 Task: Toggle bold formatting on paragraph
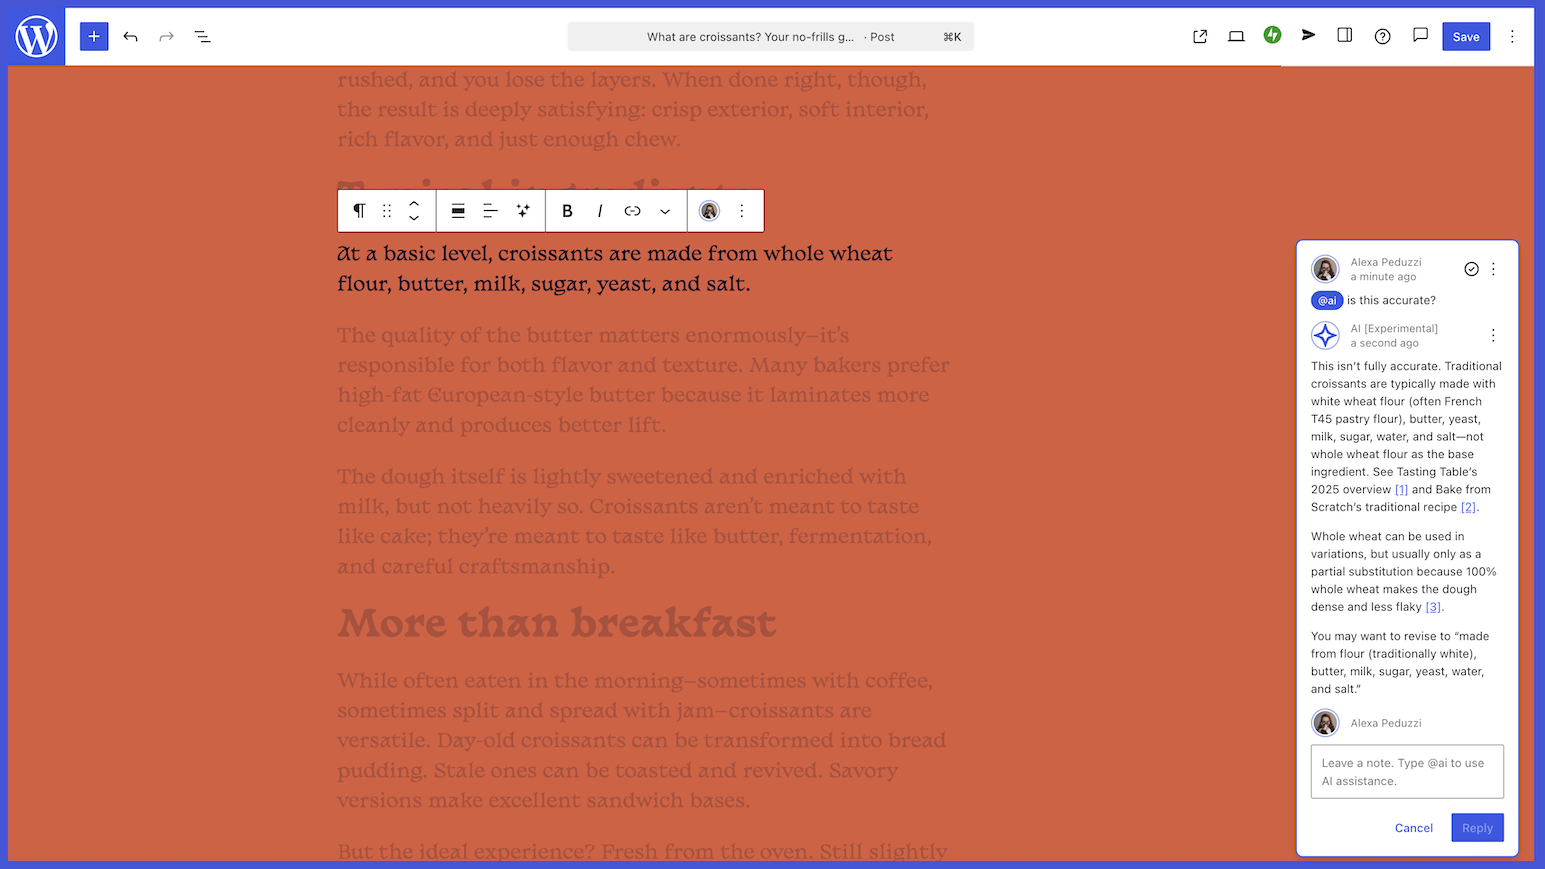567,211
